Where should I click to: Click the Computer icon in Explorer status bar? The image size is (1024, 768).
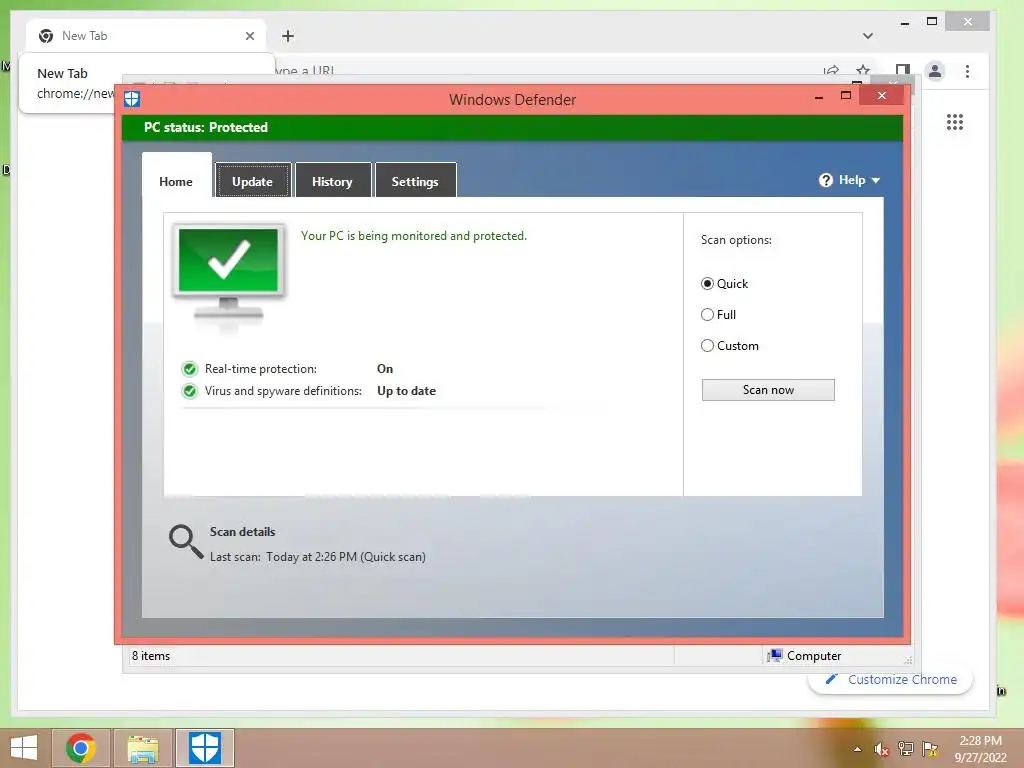coord(775,656)
